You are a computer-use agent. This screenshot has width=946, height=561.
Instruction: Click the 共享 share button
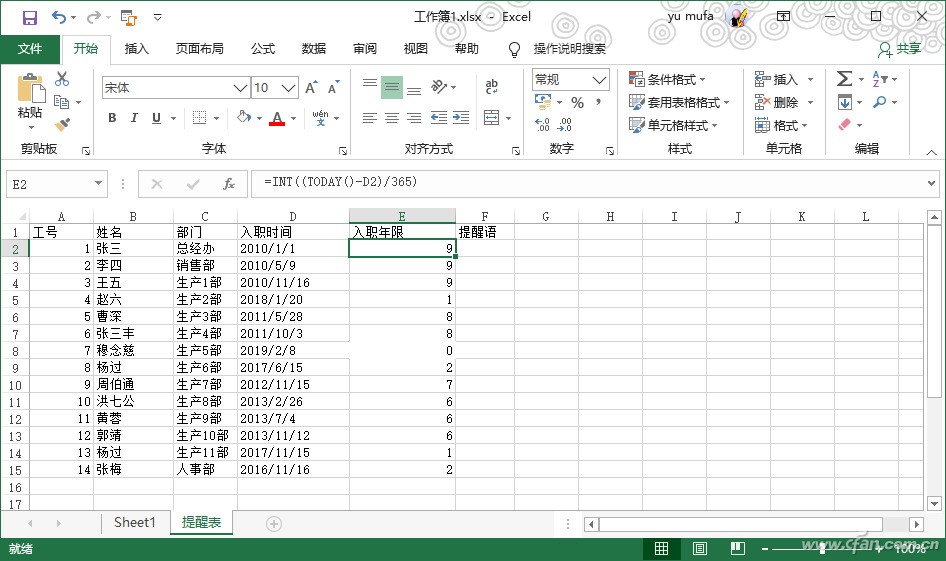click(899, 49)
